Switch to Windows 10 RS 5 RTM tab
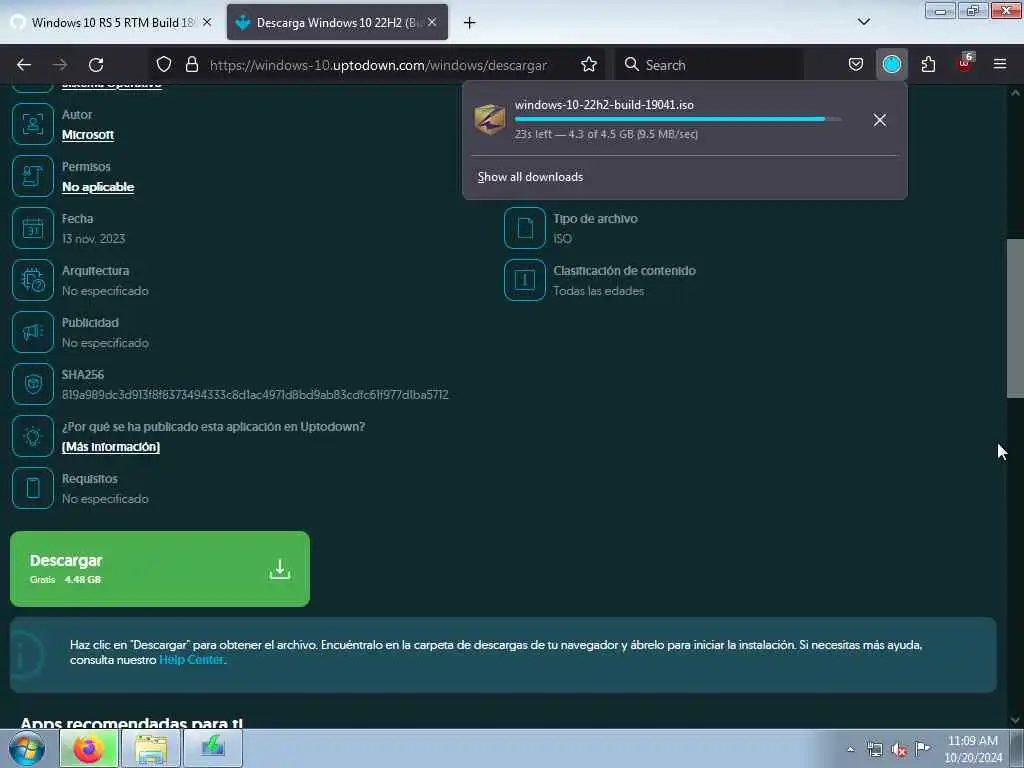The width and height of the screenshot is (1024, 768). click(x=111, y=22)
